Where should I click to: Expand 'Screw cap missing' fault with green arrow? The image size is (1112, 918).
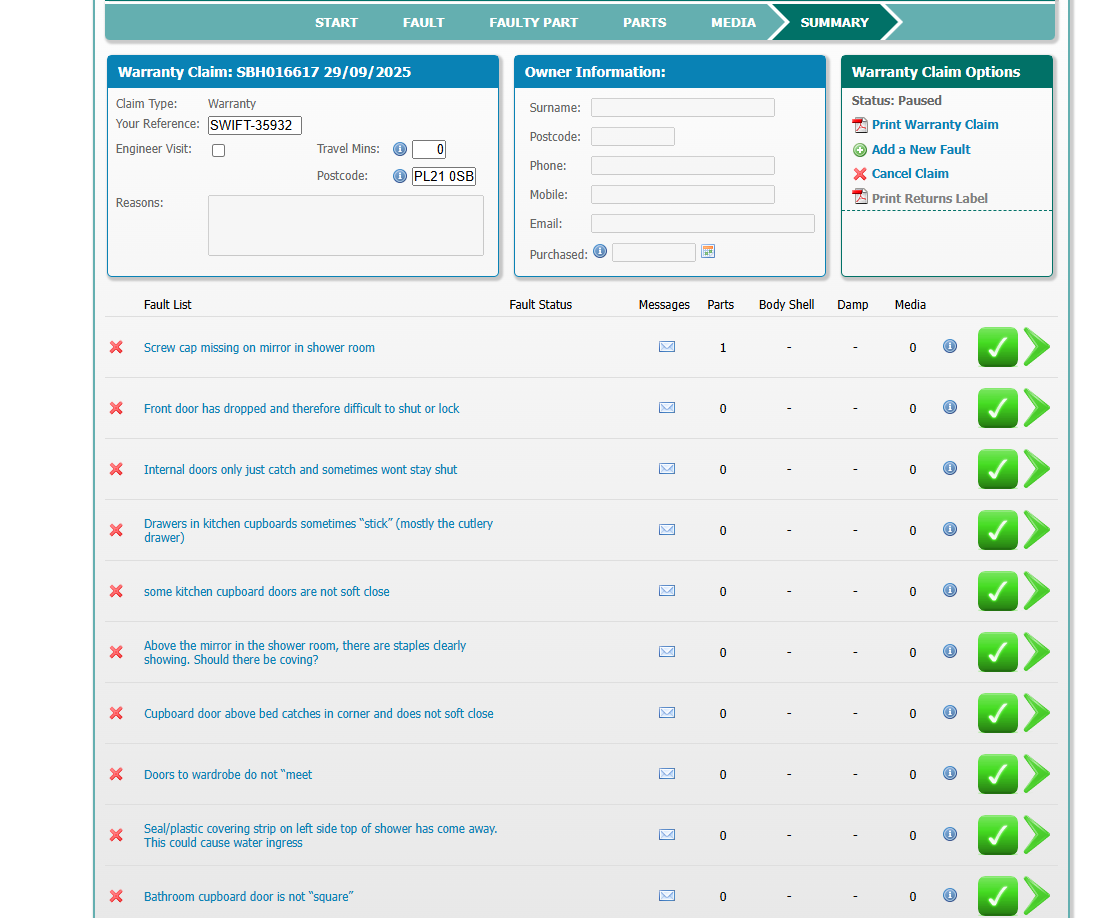1037,347
